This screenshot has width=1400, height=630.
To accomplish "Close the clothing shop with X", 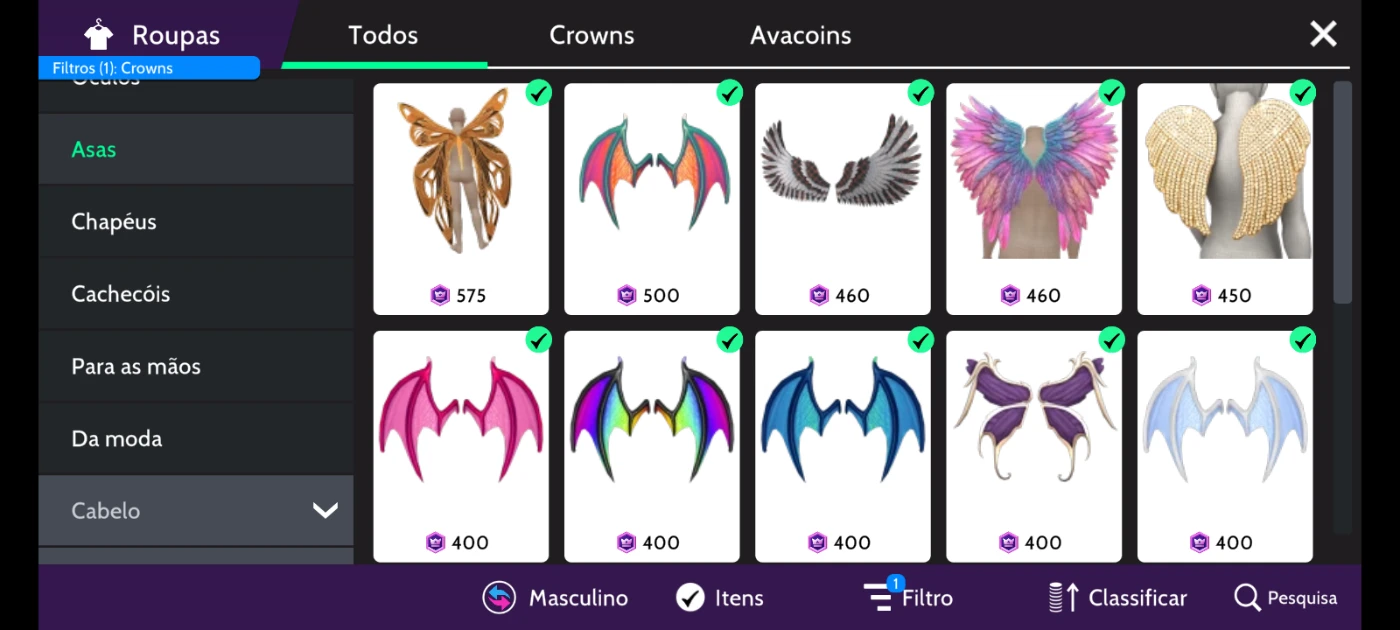I will (1323, 34).
